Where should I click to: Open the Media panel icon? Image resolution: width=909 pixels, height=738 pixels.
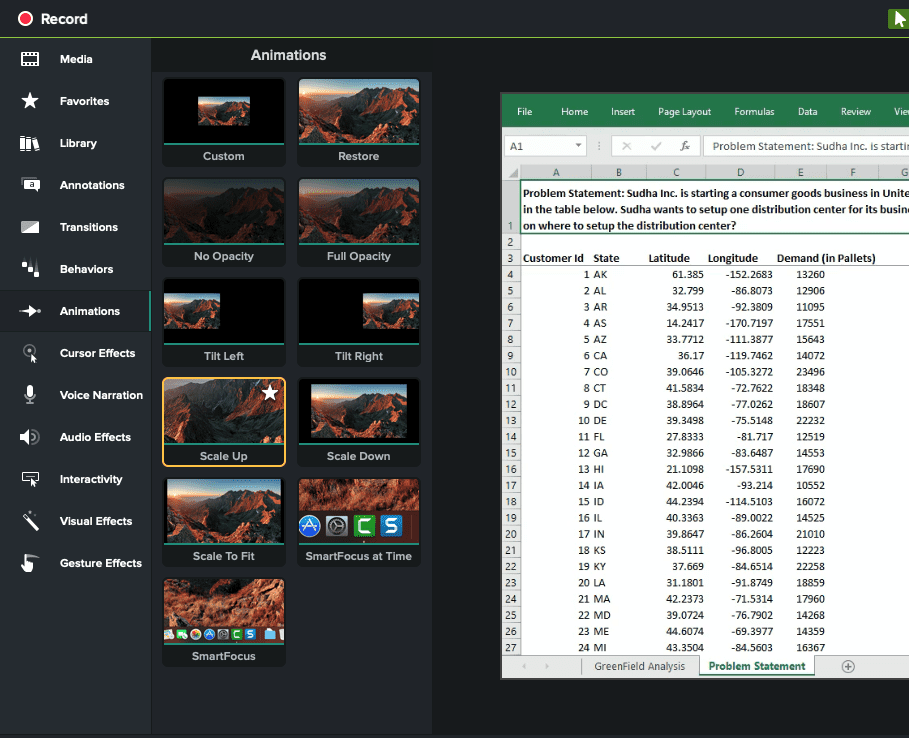30,59
